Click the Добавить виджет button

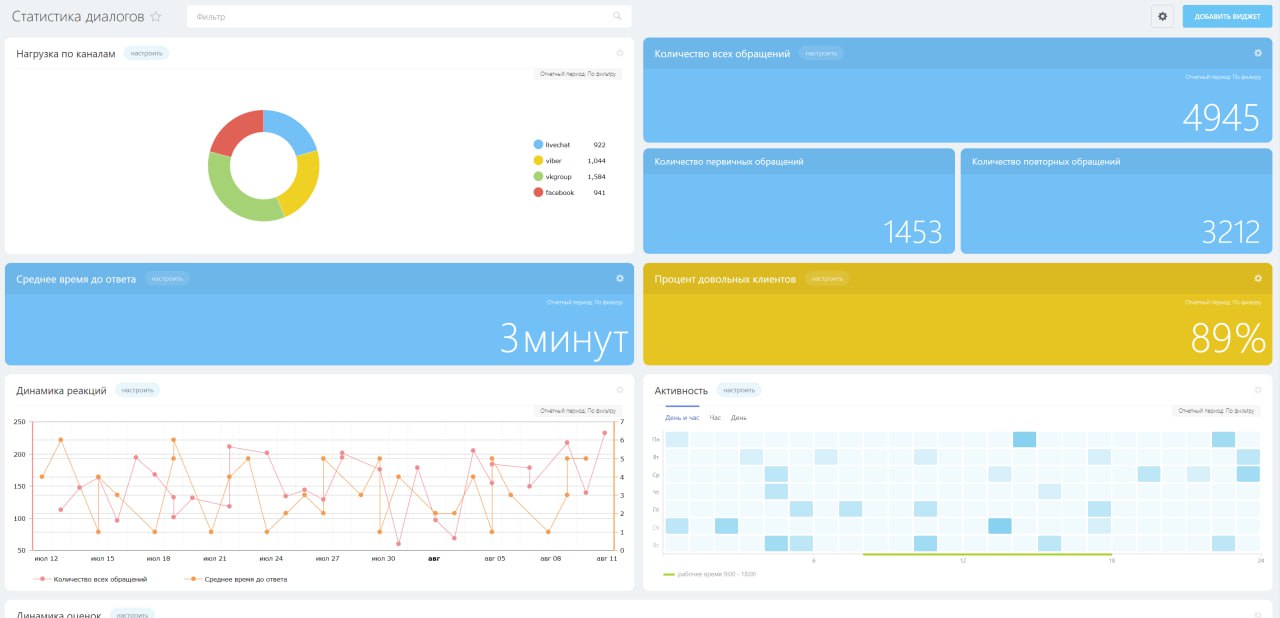[x=1227, y=16]
